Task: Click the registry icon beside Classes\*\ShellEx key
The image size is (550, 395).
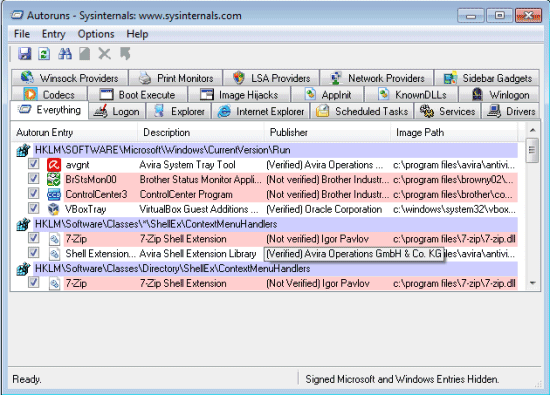Action: pos(24,224)
